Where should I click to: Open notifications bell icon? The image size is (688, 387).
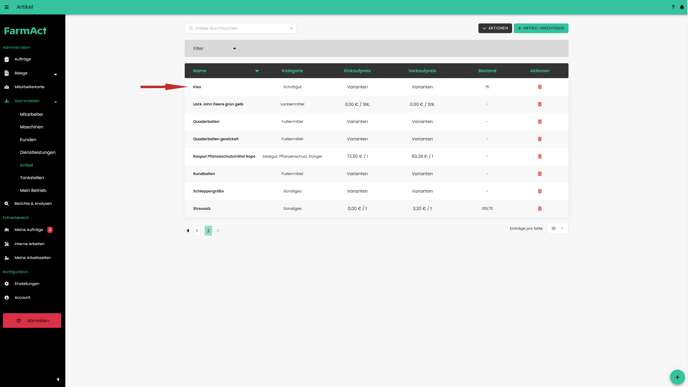pyautogui.click(x=682, y=7)
